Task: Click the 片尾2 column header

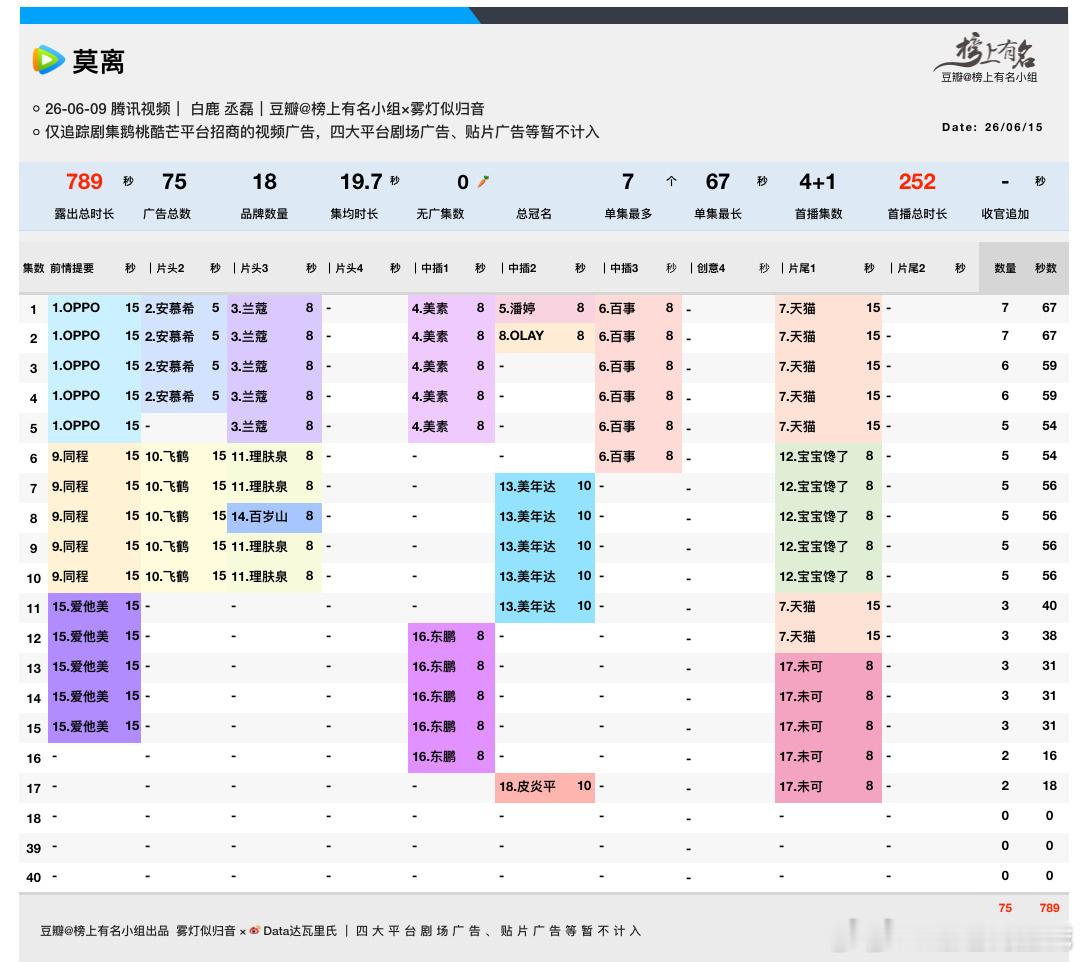Action: pos(911,268)
